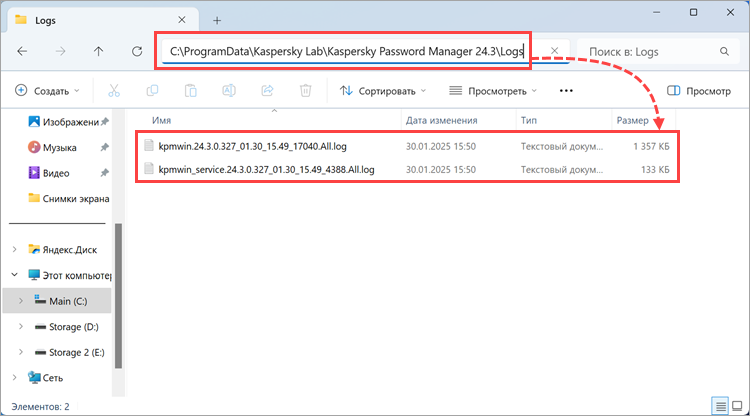Screen dimensions: 750x416
Task: Open the Просмотреть view dropdown
Action: click(x=493, y=90)
